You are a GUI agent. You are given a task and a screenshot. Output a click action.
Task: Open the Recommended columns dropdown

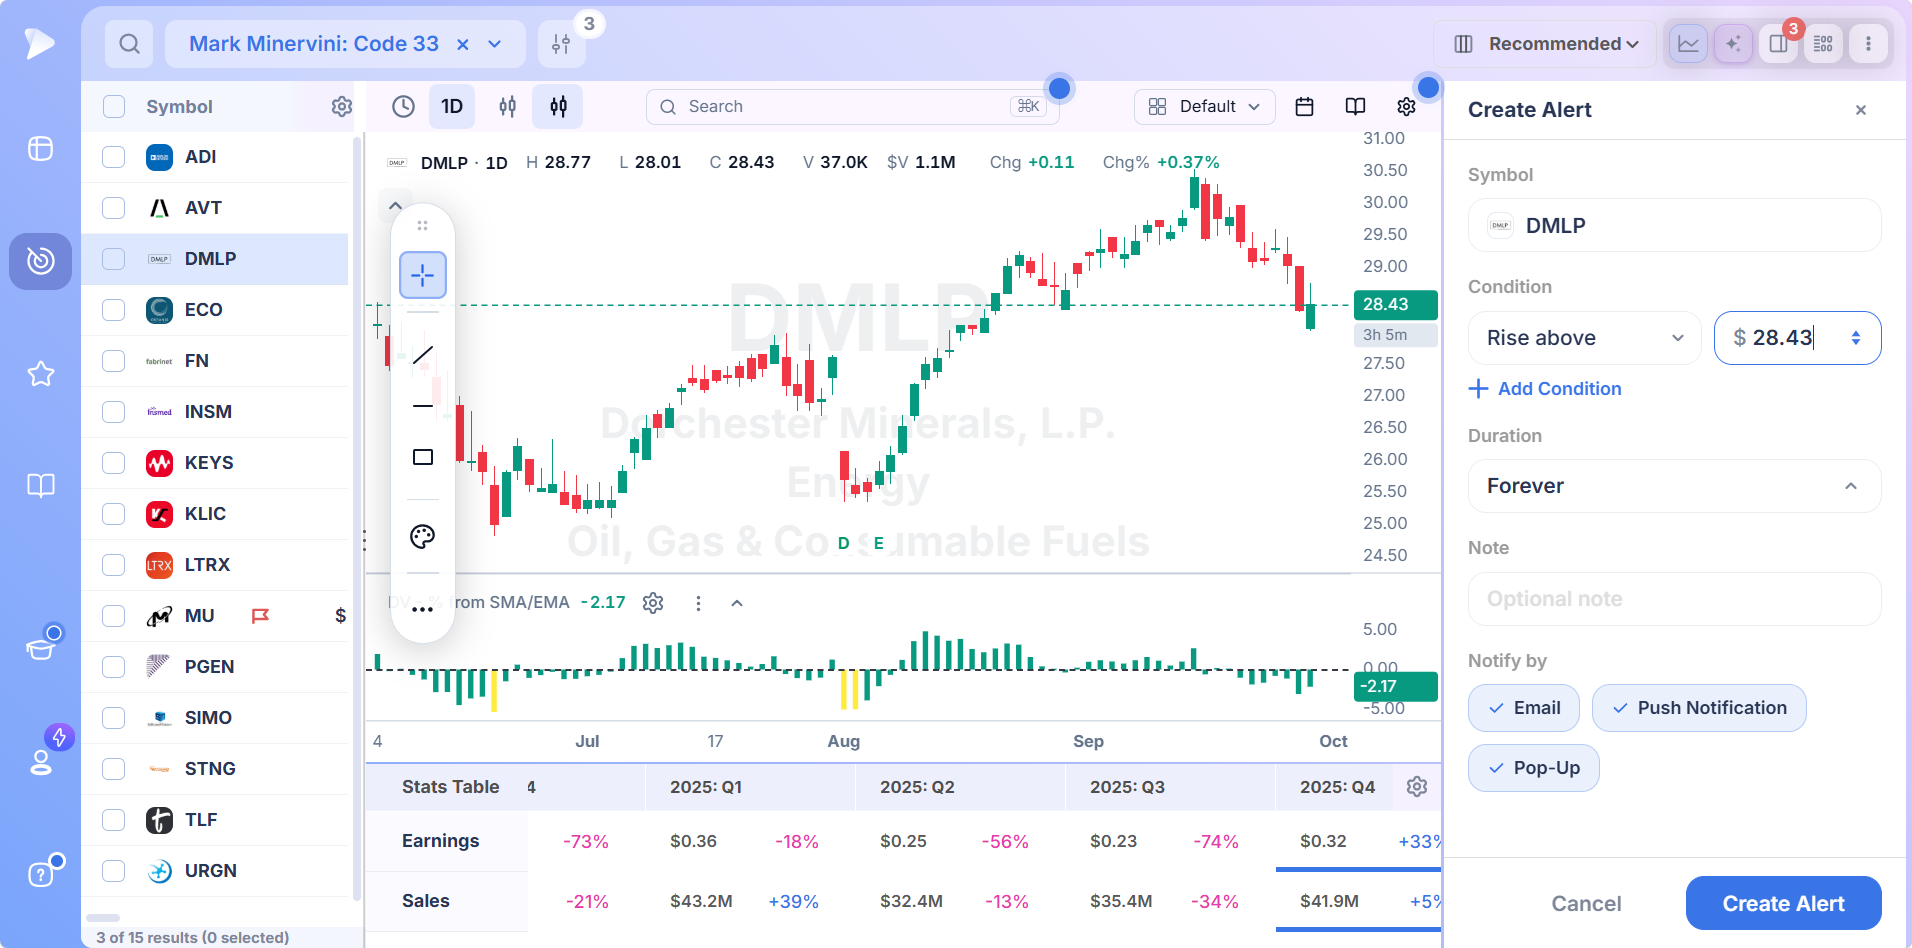pos(1545,44)
